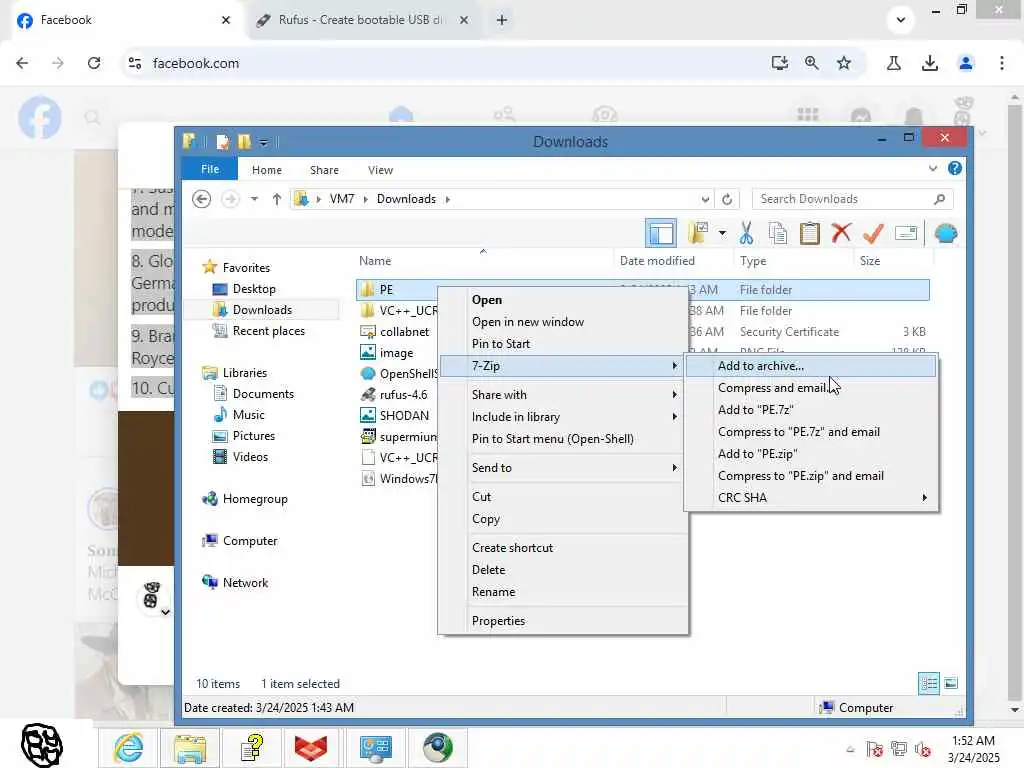Open dropdown arrow beside folder options icon
Viewport: 1024px width, 768px height.
coord(722,233)
